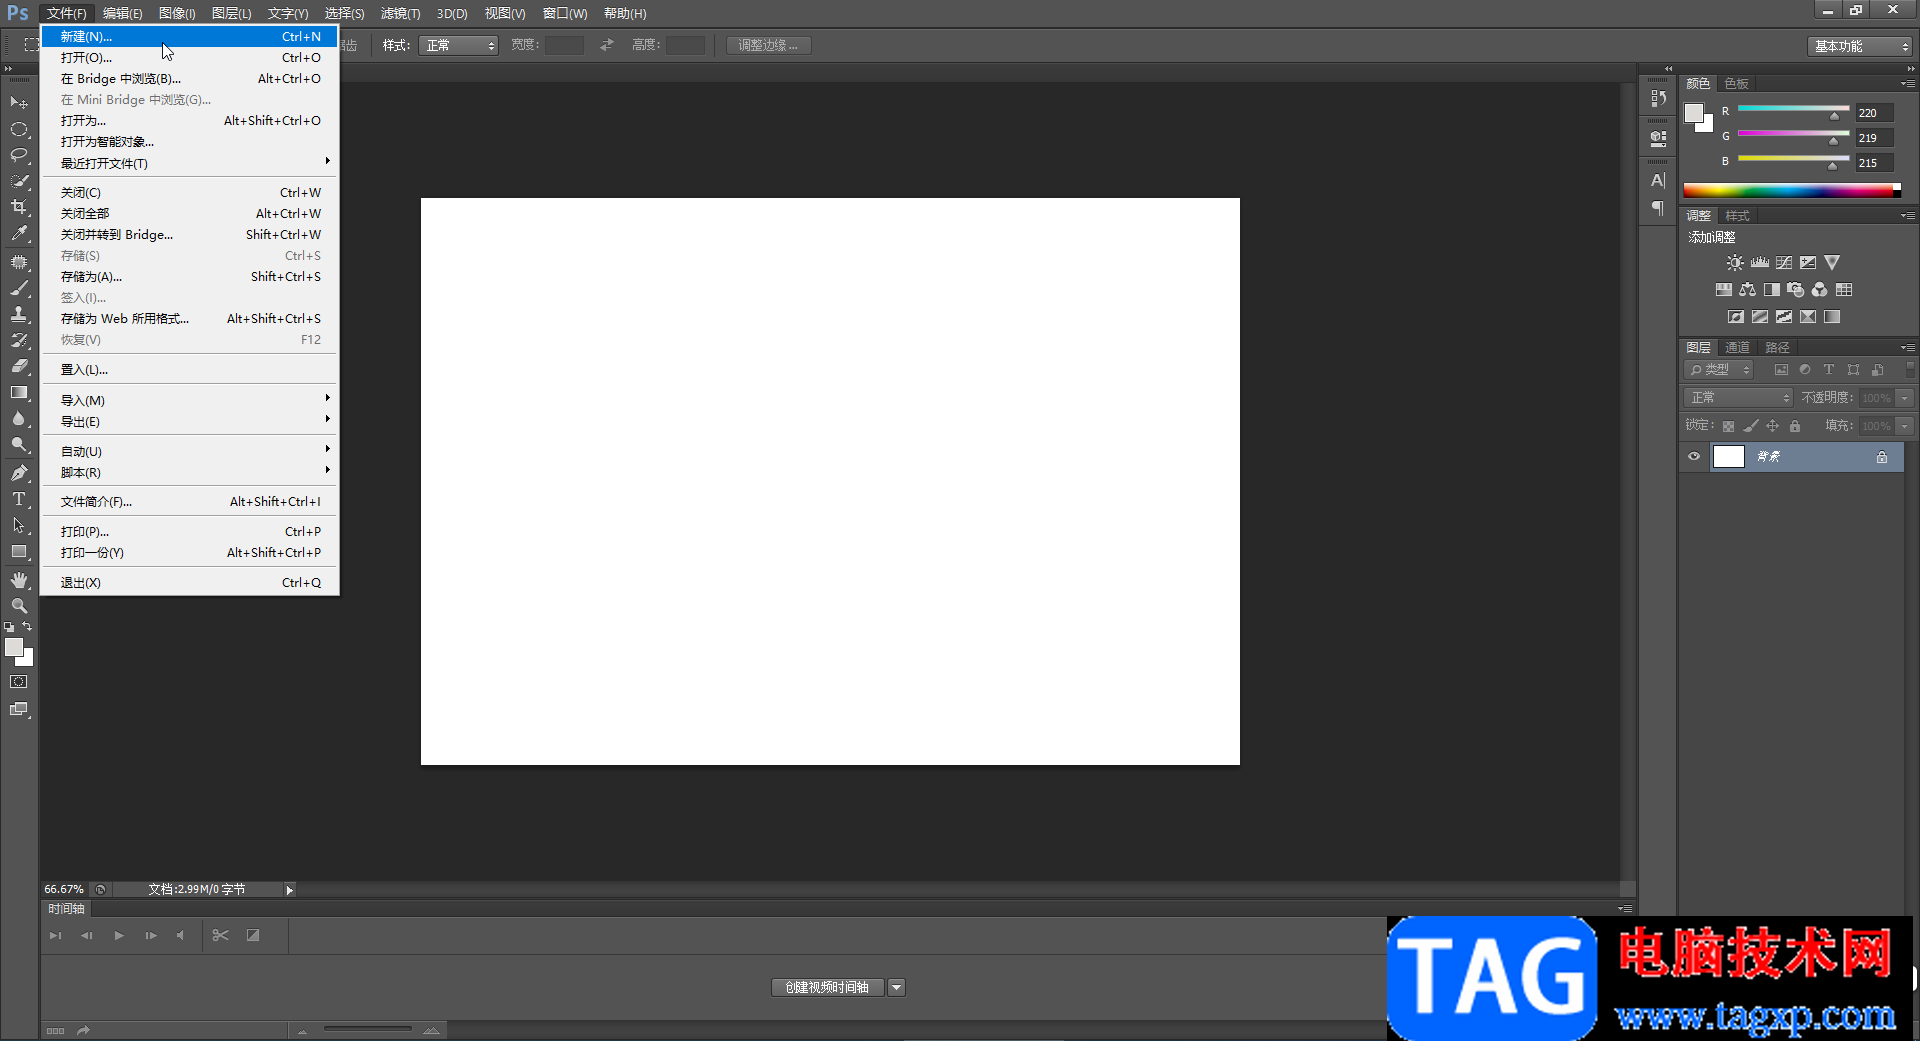
Task: Select the Quick Selection tool
Action: [19, 181]
